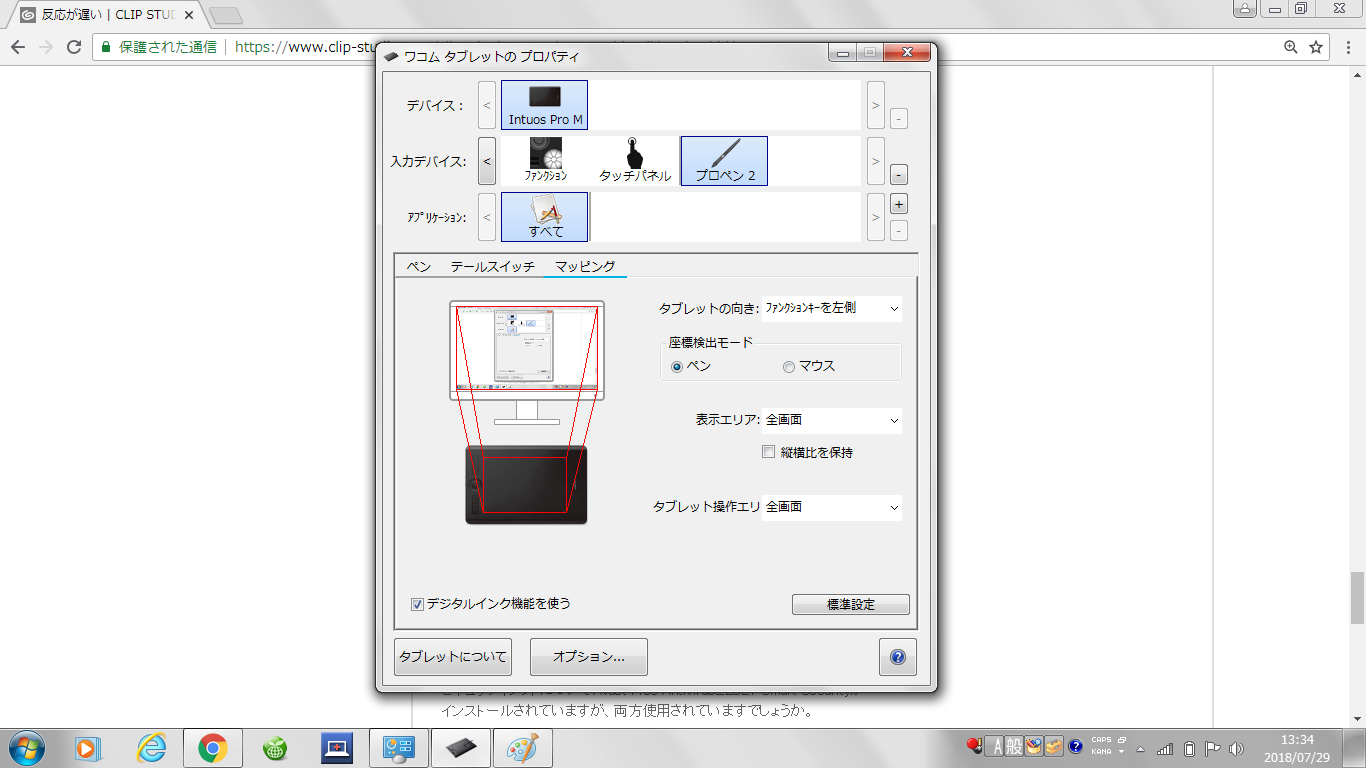
Task: Open the network signal tray icon
Action: tap(1165, 748)
